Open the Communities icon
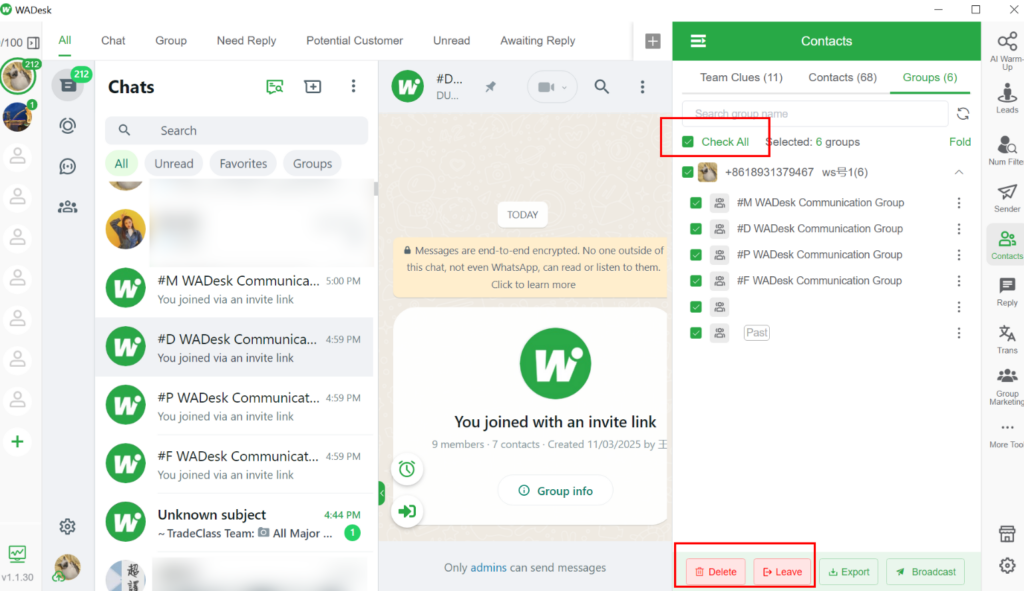Screen dimensions: 1024x591 click(67, 207)
